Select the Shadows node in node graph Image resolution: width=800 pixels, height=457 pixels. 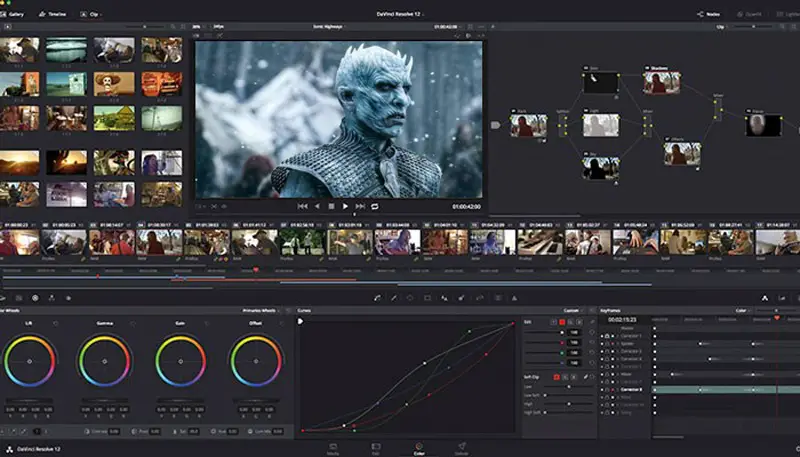[x=662, y=82]
